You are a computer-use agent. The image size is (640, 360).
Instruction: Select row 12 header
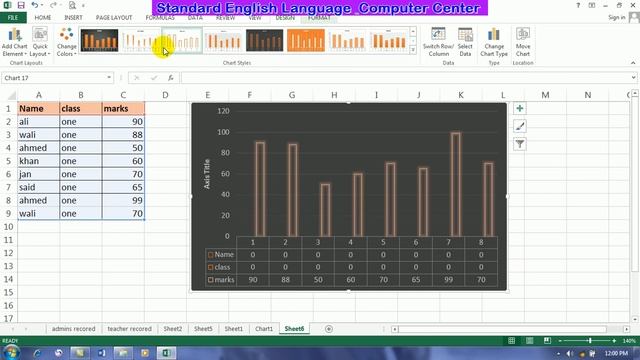pos(8,253)
